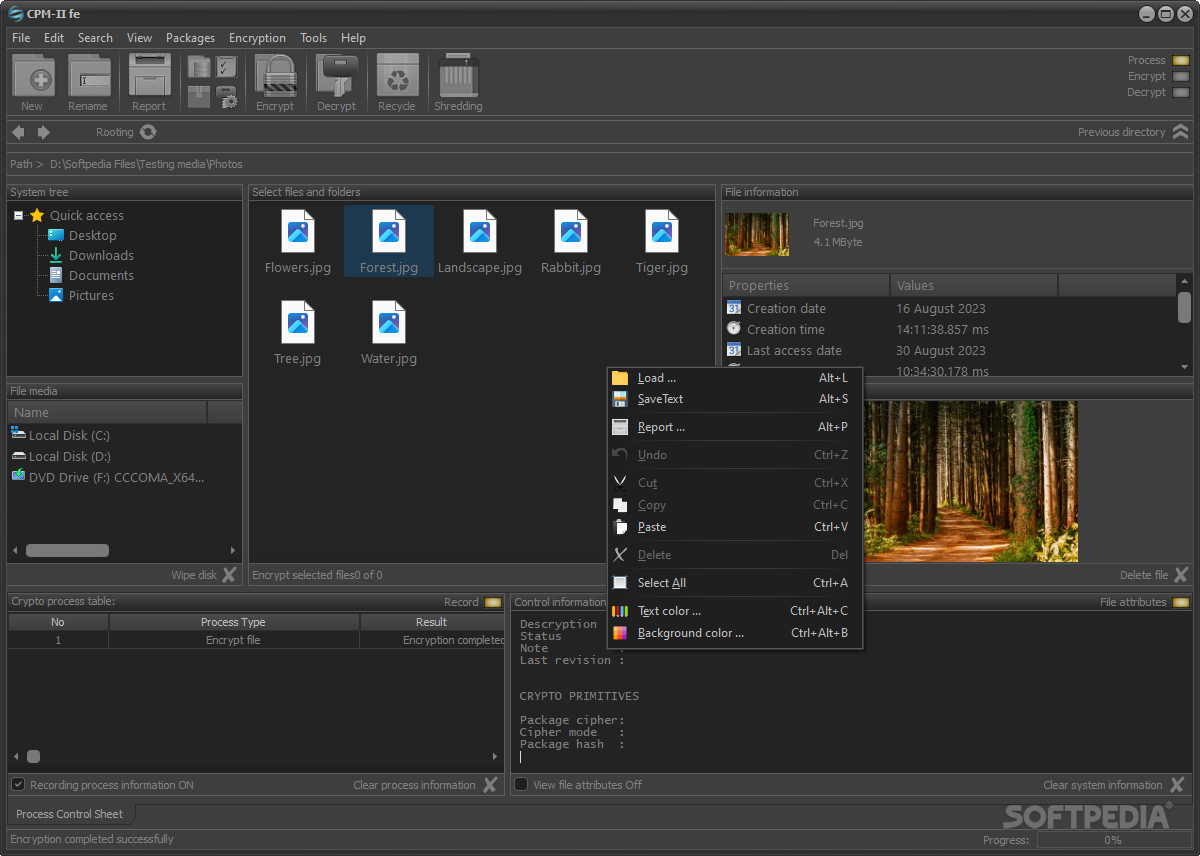
Task: Choose SaveText from context menu
Action: (734, 399)
